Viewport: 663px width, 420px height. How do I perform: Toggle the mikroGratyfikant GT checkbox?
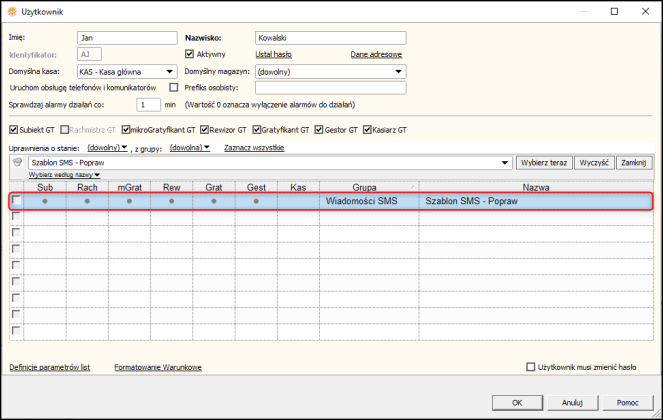click(x=126, y=130)
